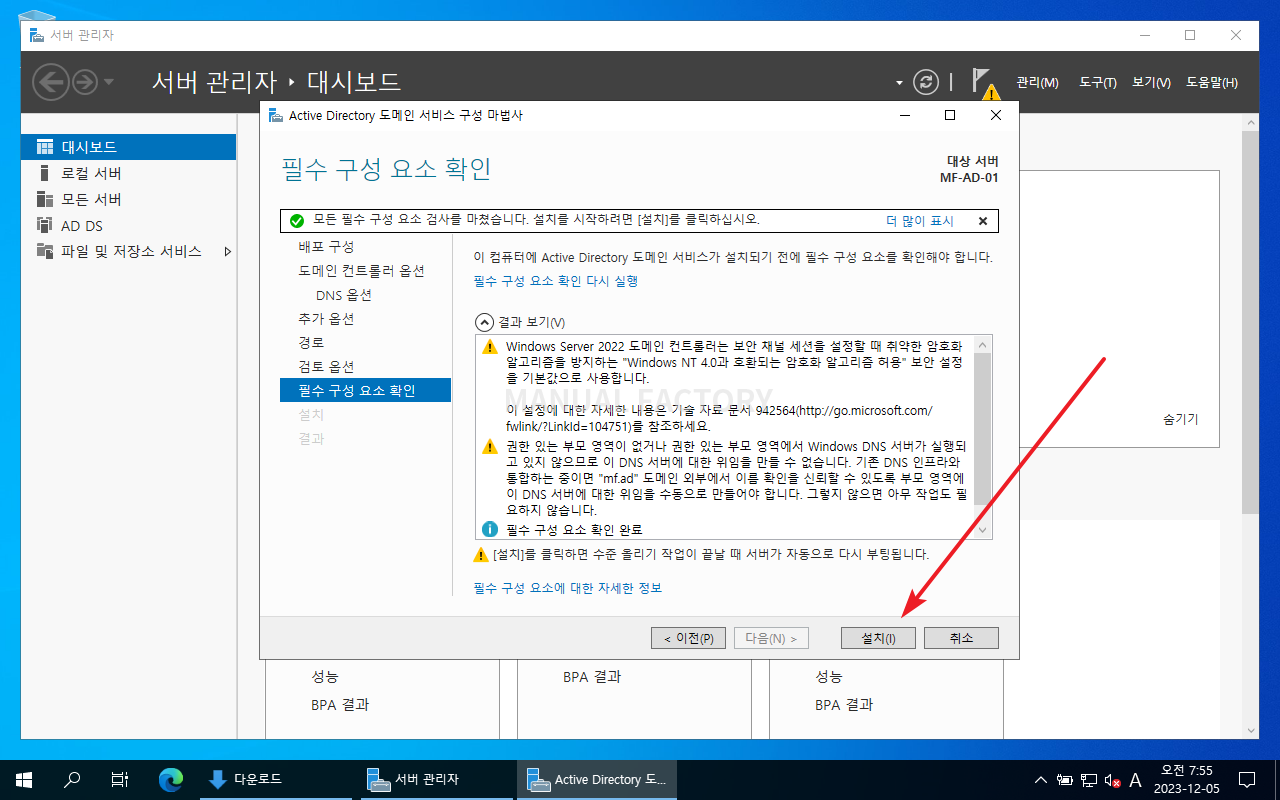The height and width of the screenshot is (800, 1280).
Task: Open the clock showing 오전 7:55
Action: 1187,779
